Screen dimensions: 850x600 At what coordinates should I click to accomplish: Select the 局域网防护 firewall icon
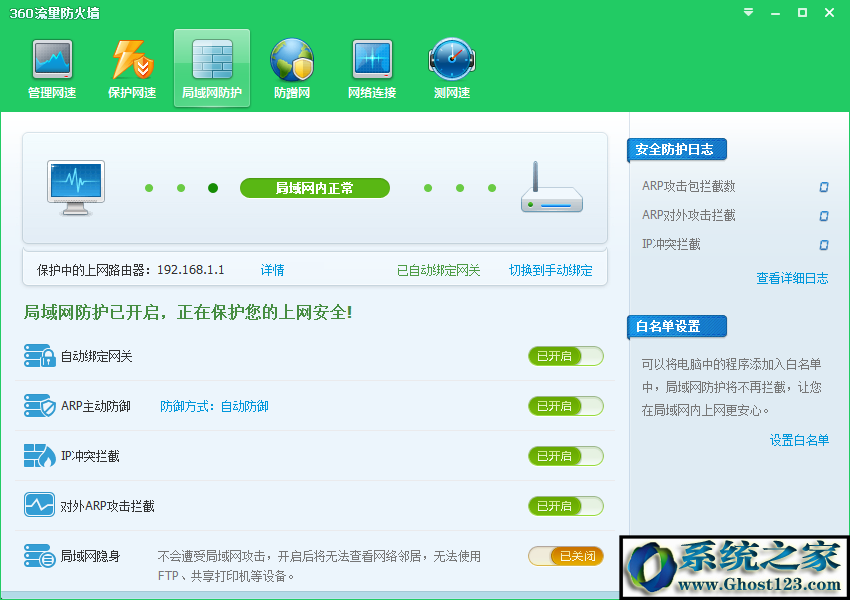pyautogui.click(x=212, y=59)
